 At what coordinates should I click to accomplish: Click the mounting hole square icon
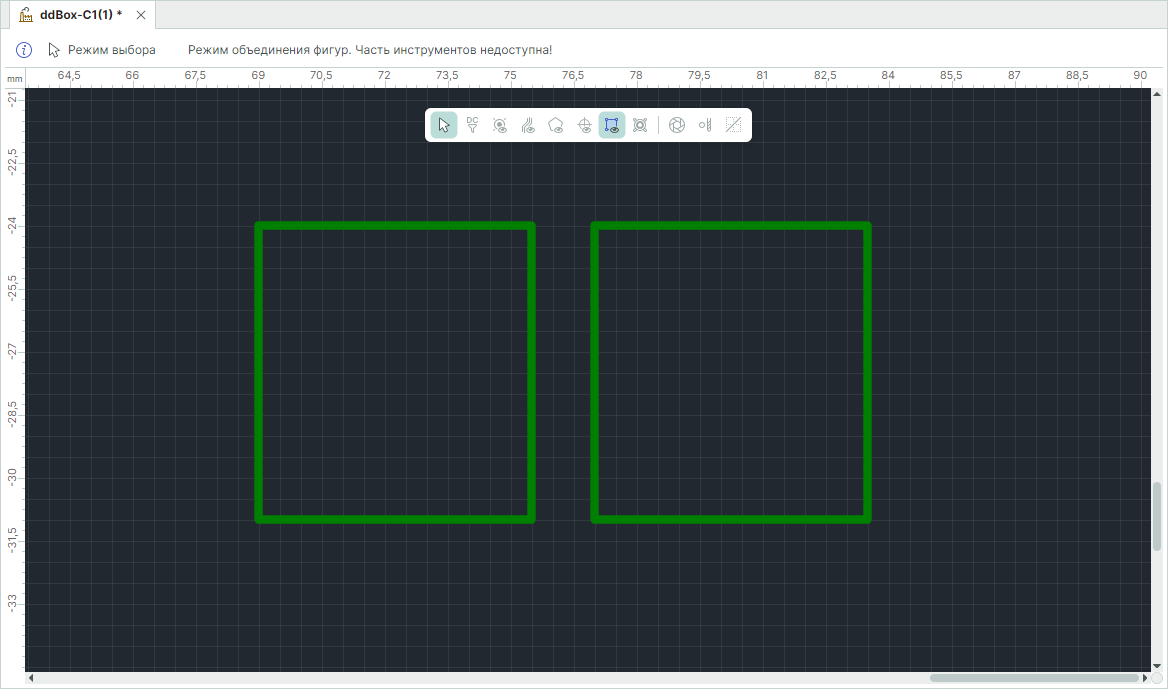tap(640, 125)
